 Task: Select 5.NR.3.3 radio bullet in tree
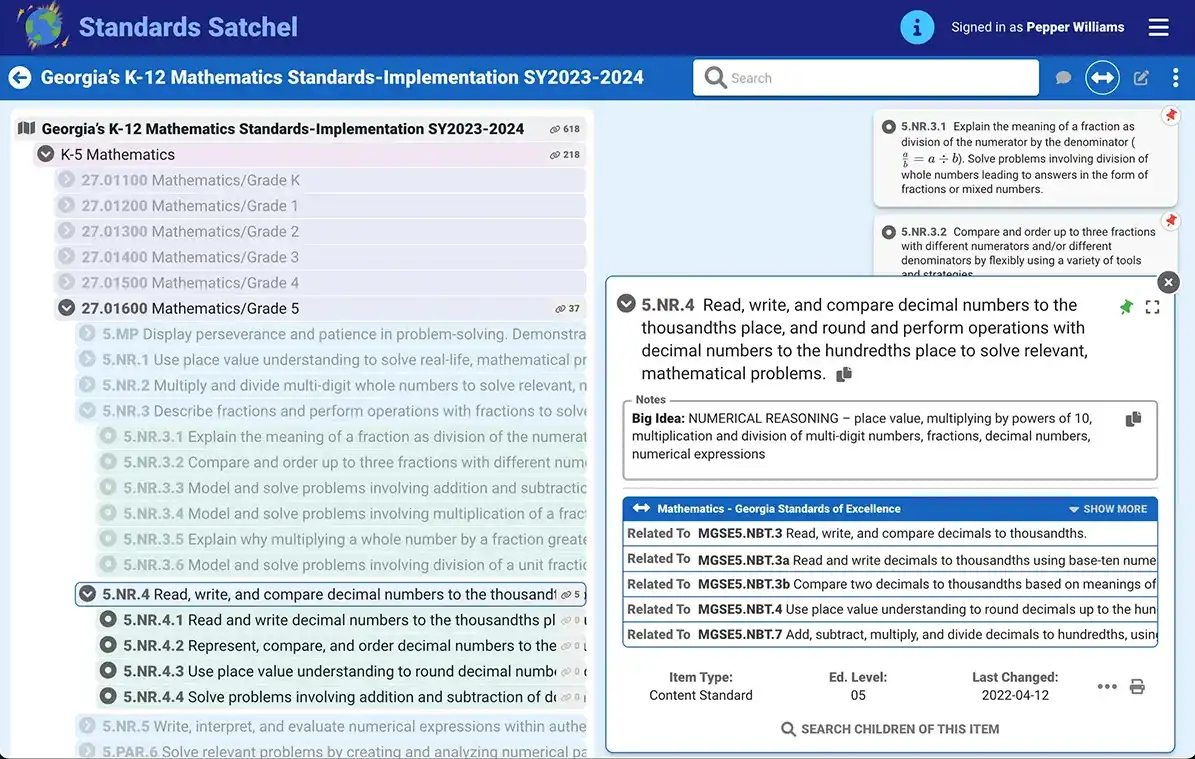click(108, 488)
